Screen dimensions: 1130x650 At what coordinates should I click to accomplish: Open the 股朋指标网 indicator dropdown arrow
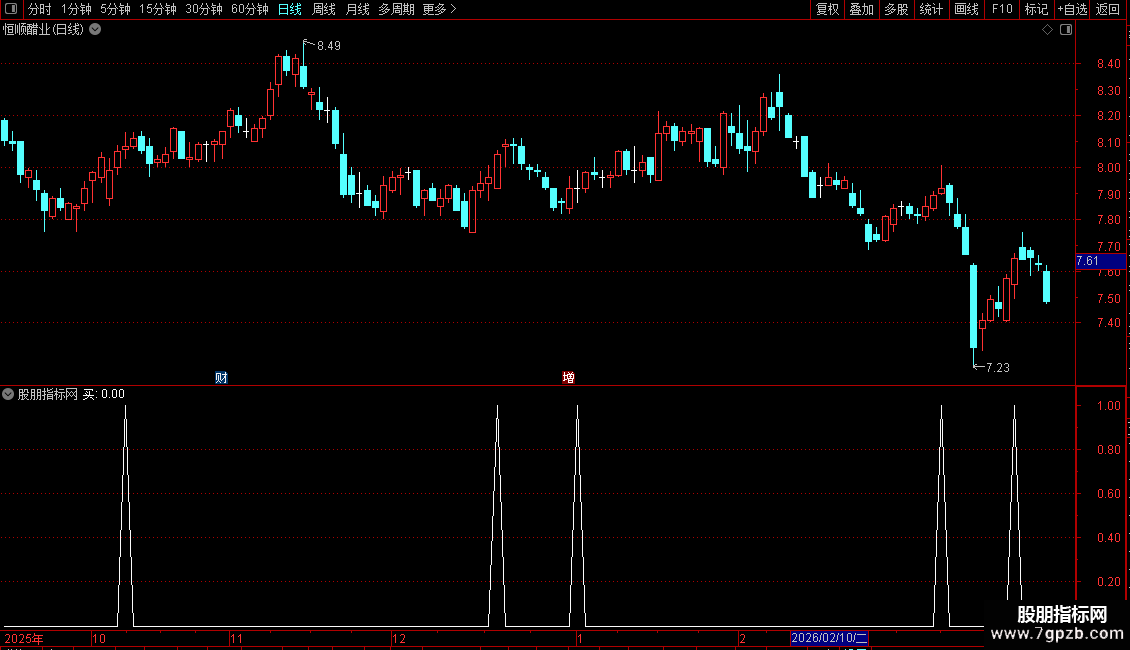[x=8, y=394]
